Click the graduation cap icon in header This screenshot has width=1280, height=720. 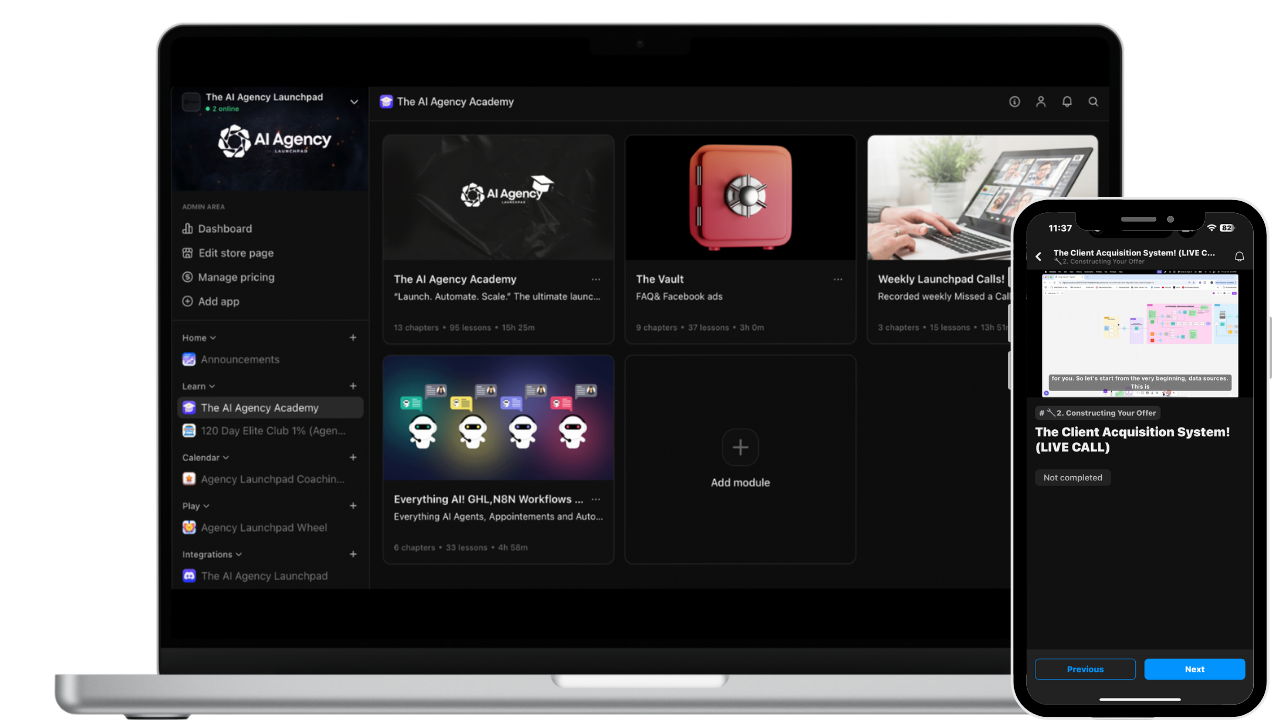tap(386, 102)
